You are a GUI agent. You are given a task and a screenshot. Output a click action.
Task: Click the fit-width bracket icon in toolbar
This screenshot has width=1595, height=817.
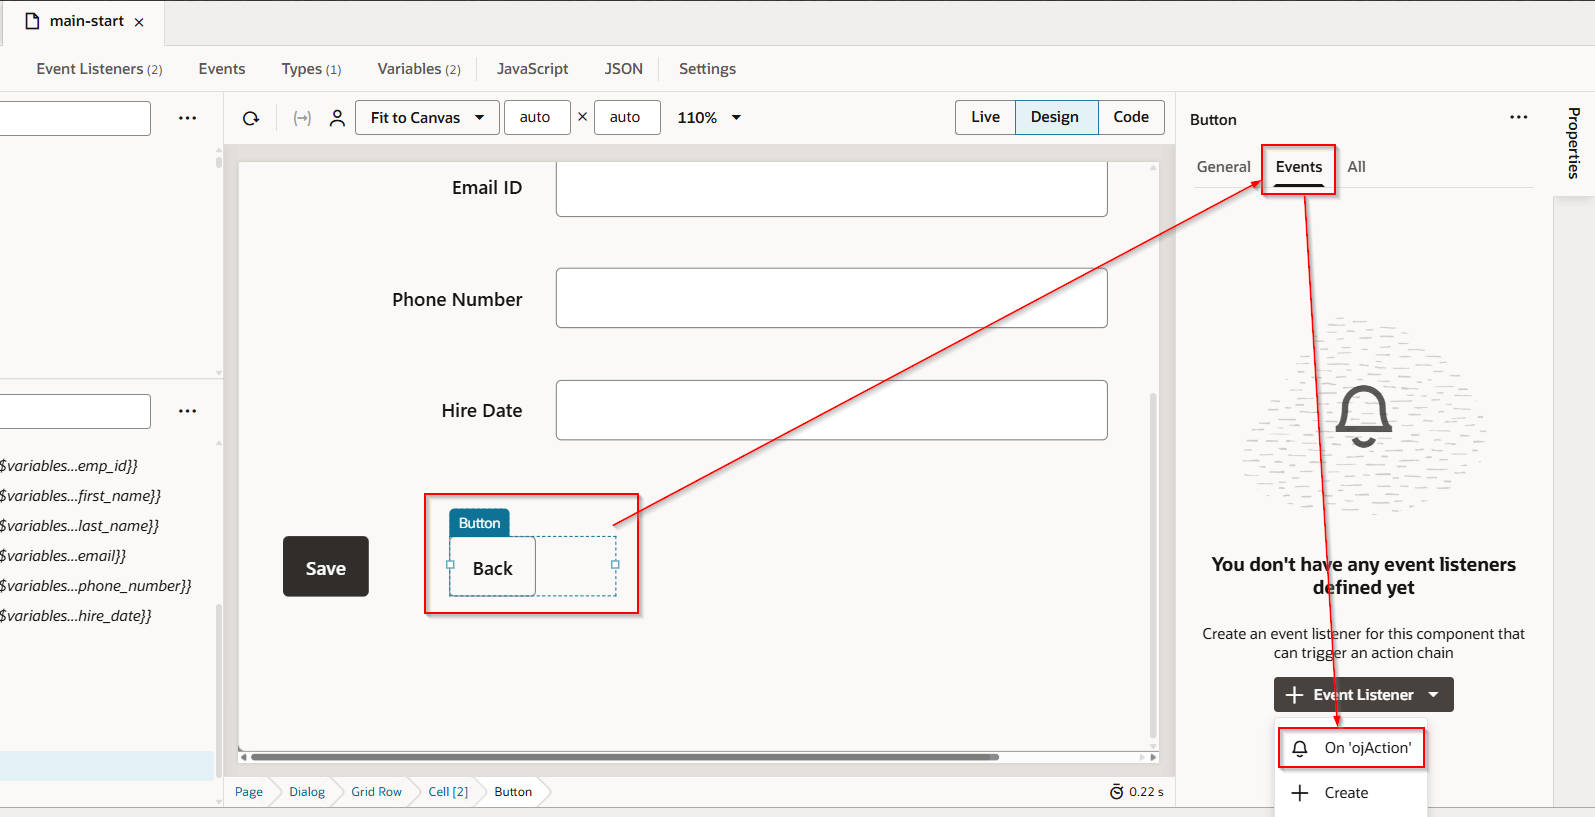302,118
